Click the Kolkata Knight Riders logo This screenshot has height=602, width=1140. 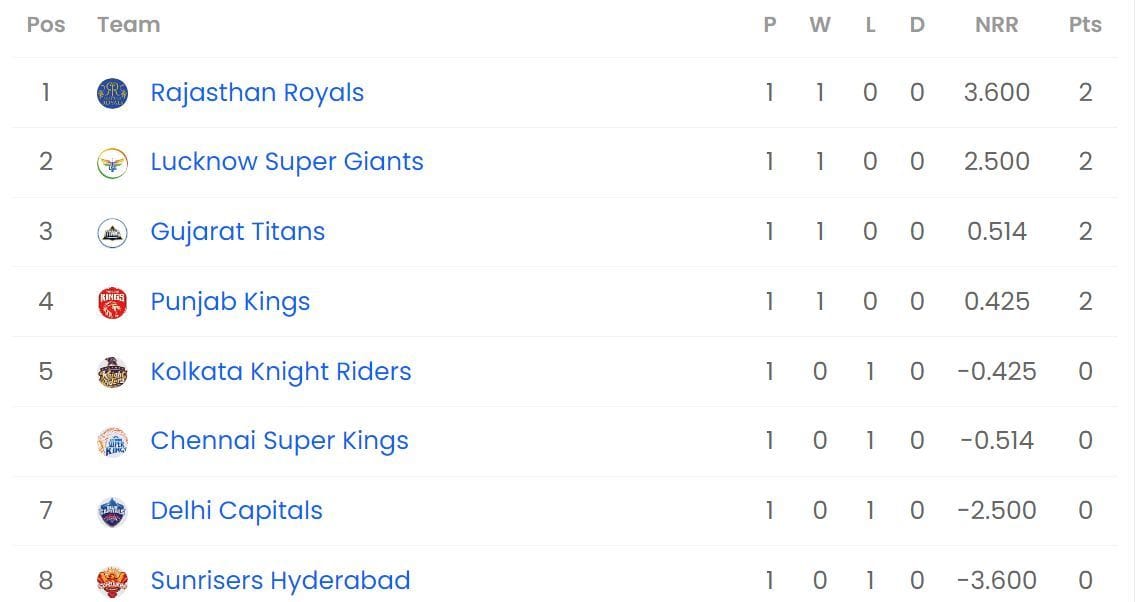112,371
